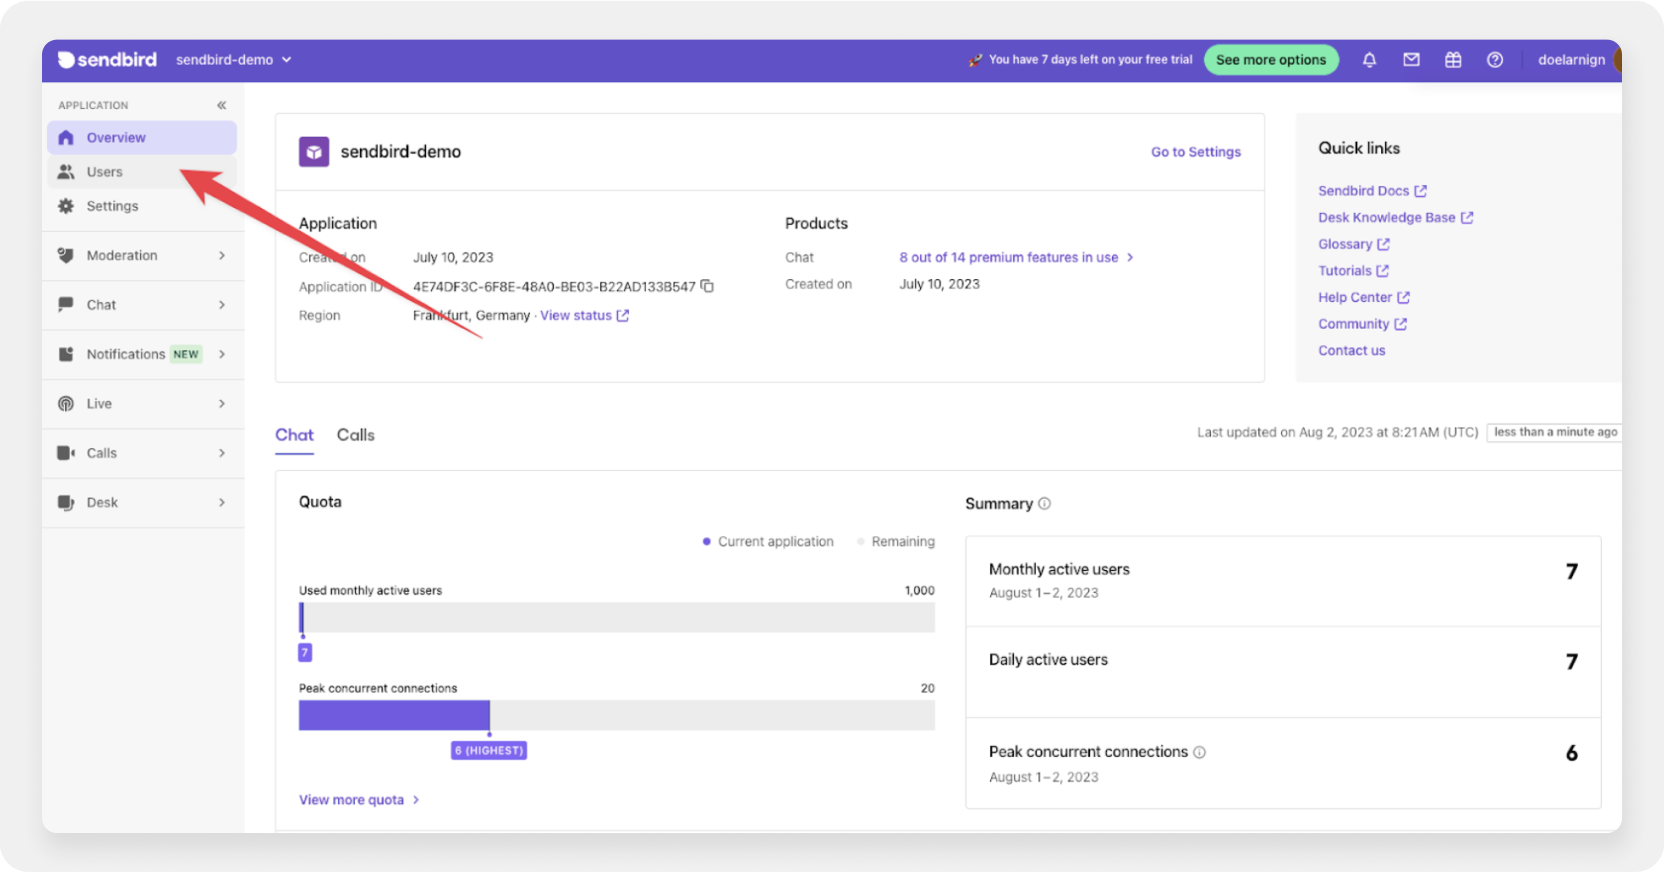Click the doelarnign account name
The width and height of the screenshot is (1664, 872).
pyautogui.click(x=1571, y=60)
